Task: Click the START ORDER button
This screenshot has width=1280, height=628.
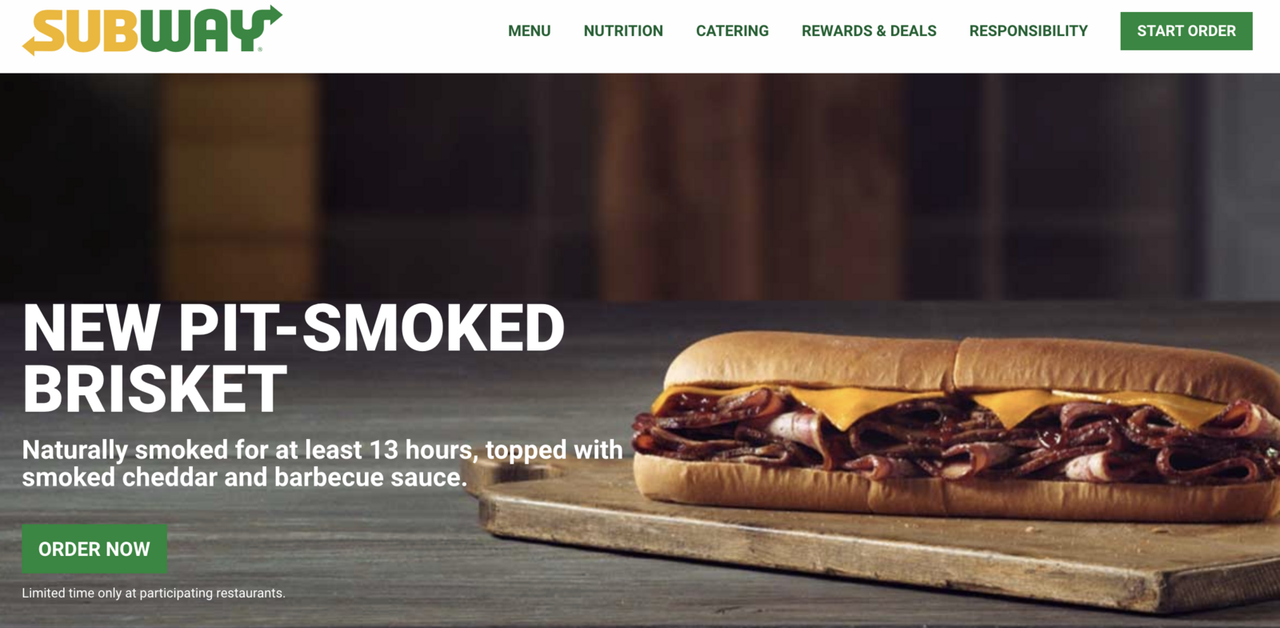Action: [x=1186, y=31]
